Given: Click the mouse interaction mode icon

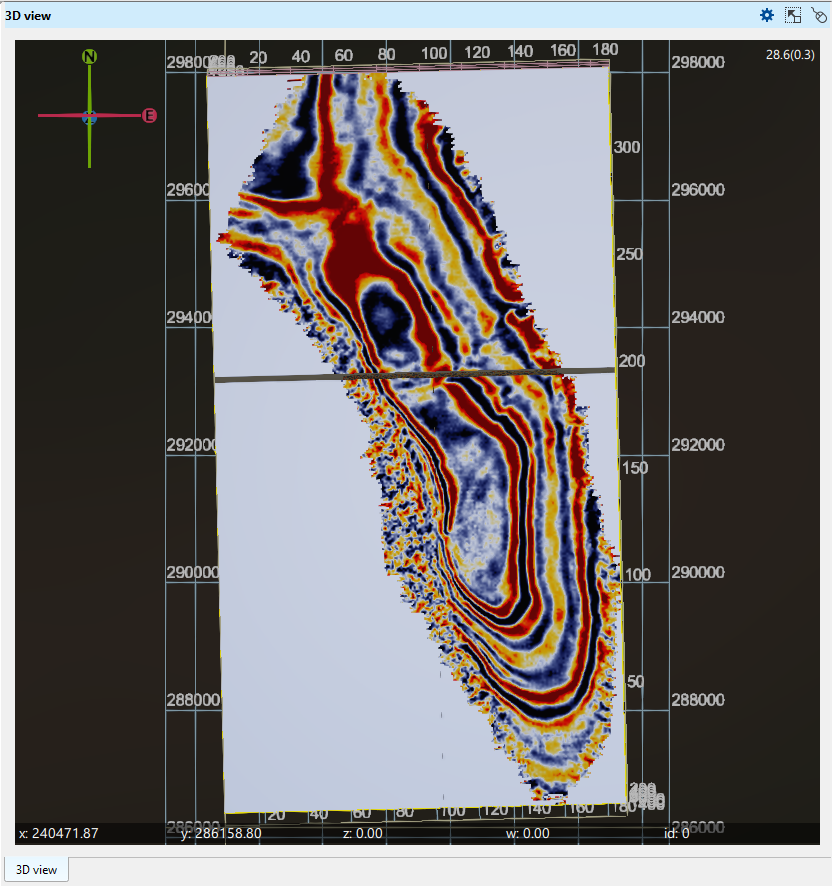Looking at the screenshot, I should (x=818, y=15).
